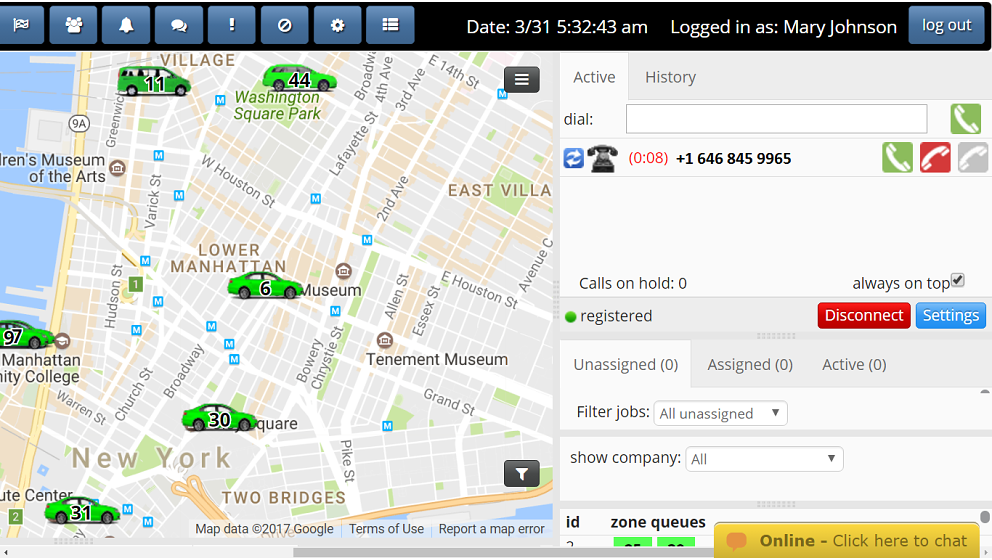Switch to the History tab
The image size is (992, 560).
pos(671,77)
